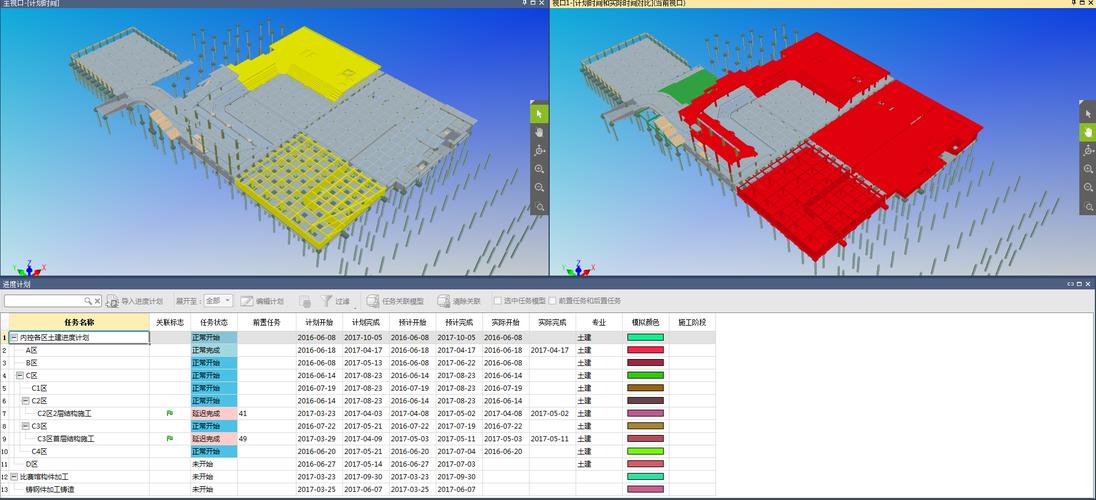Click 延迟完成 status for C2区2层结构施工
1096x500 pixels.
[214, 413]
